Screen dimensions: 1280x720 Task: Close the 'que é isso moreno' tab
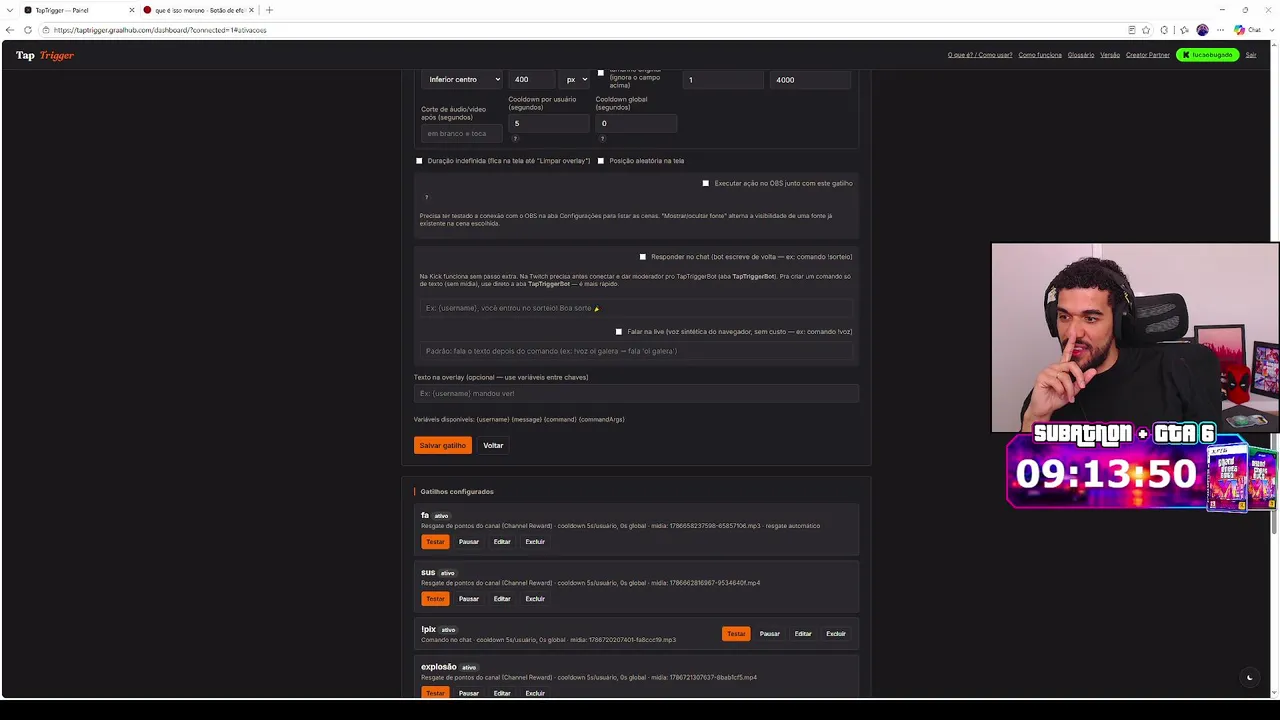[251, 10]
